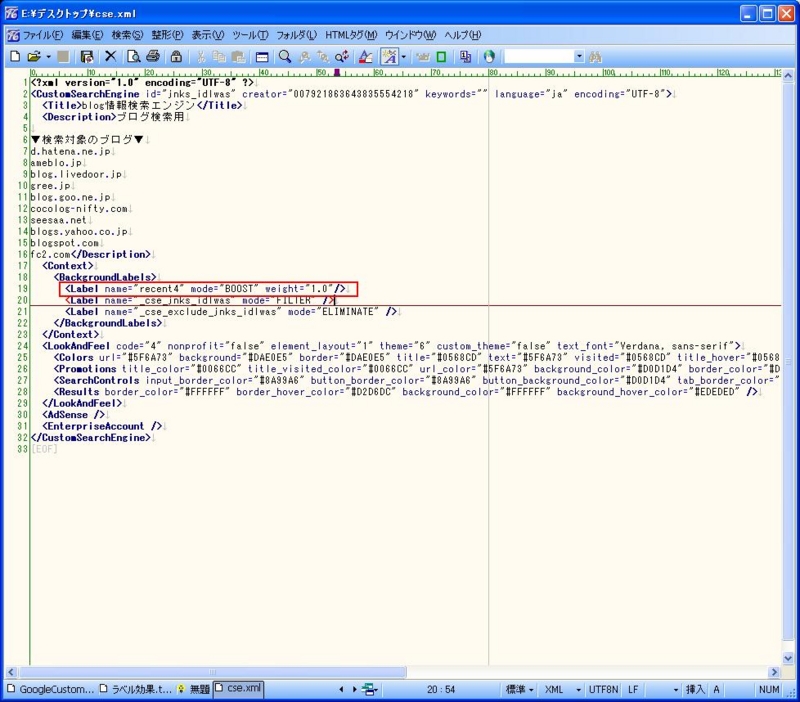Click the find next icon

322,56
